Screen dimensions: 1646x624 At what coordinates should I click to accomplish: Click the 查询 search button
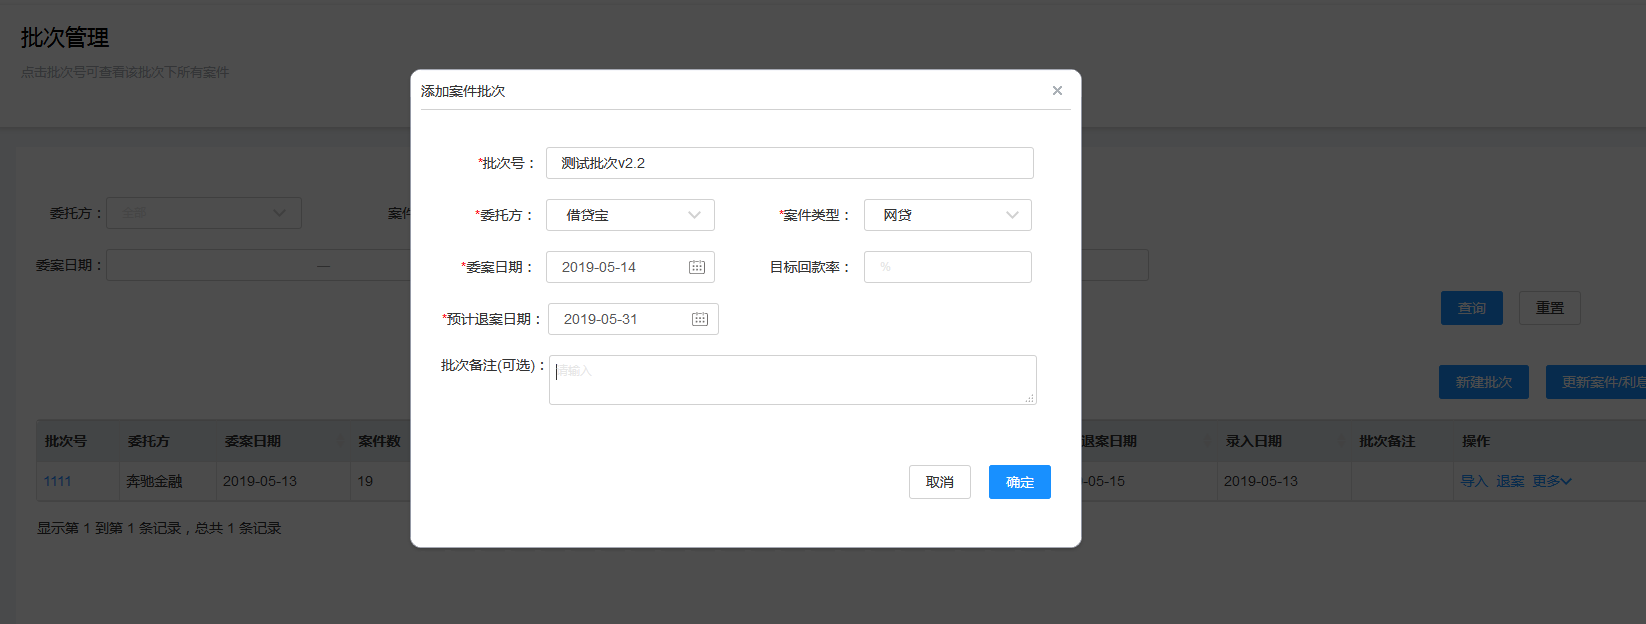[x=1471, y=308]
